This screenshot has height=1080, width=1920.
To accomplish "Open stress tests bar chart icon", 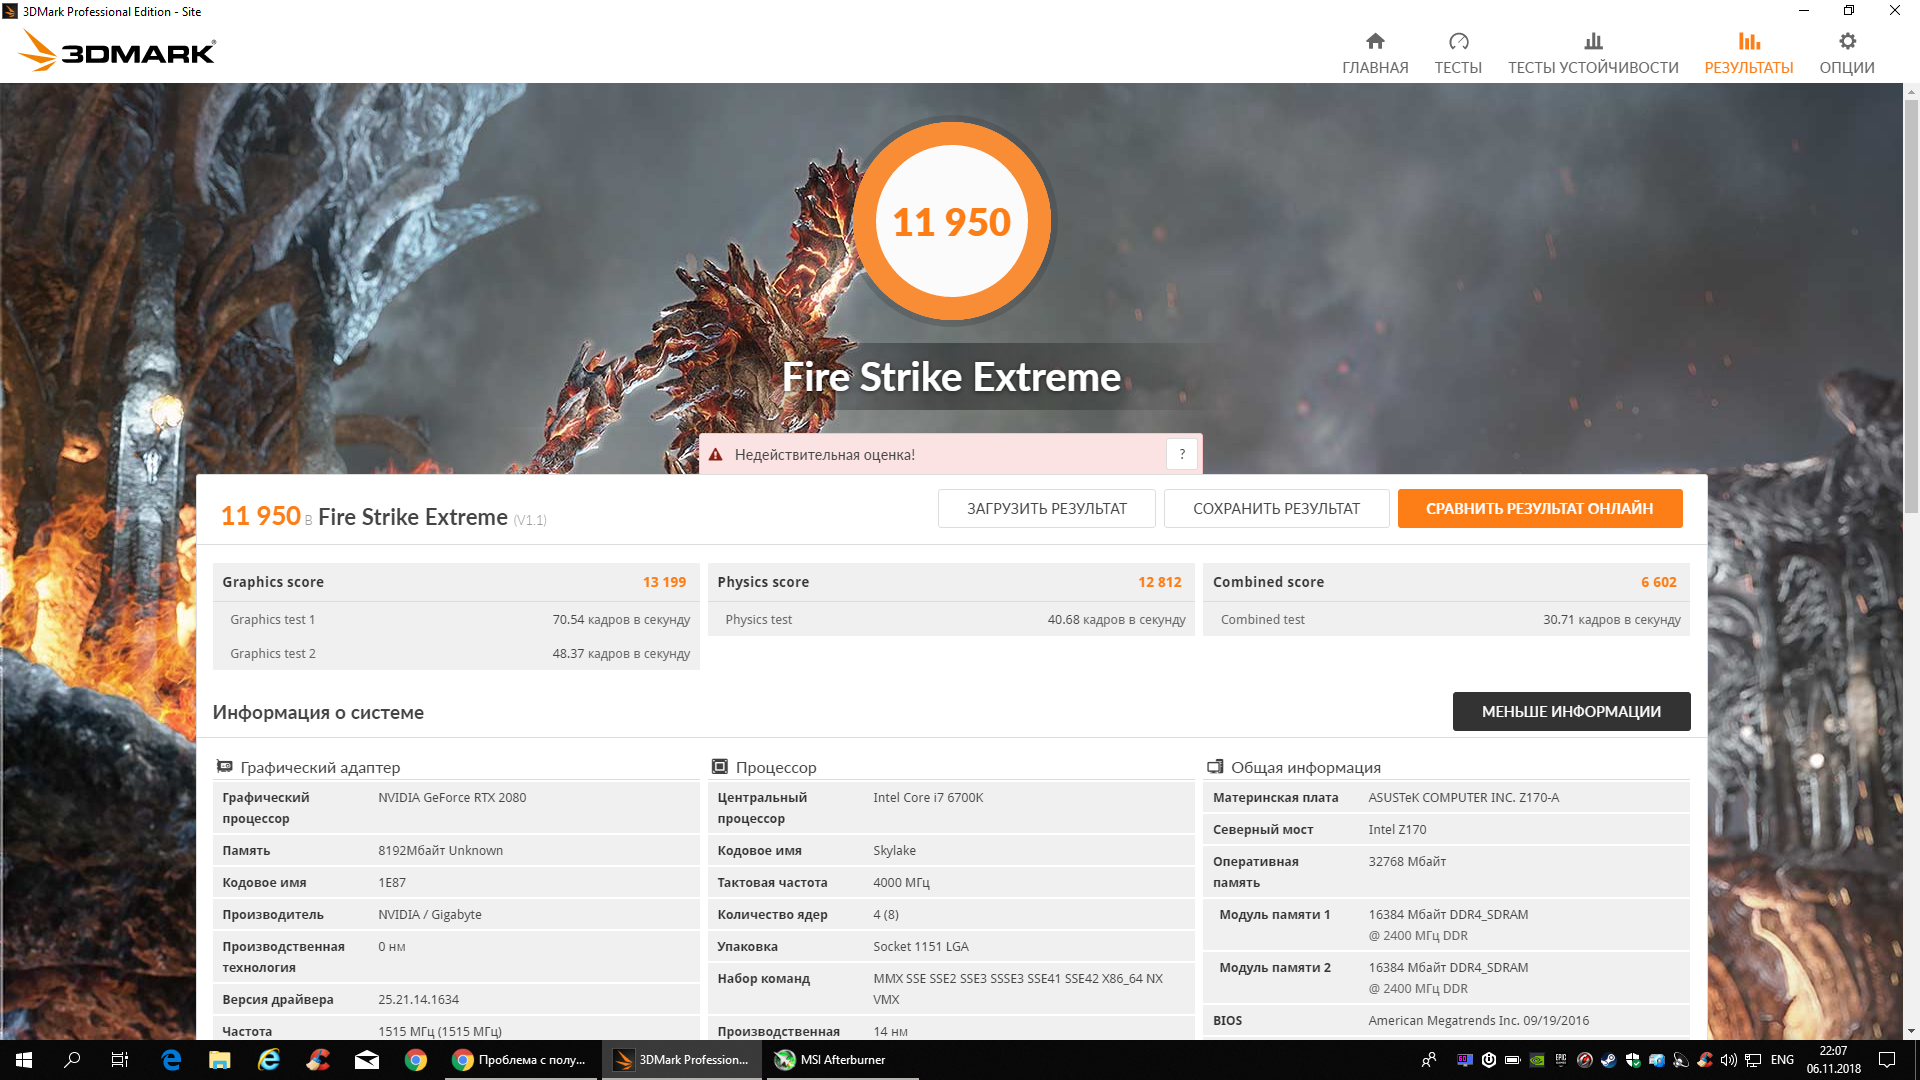I will click(x=1593, y=42).
